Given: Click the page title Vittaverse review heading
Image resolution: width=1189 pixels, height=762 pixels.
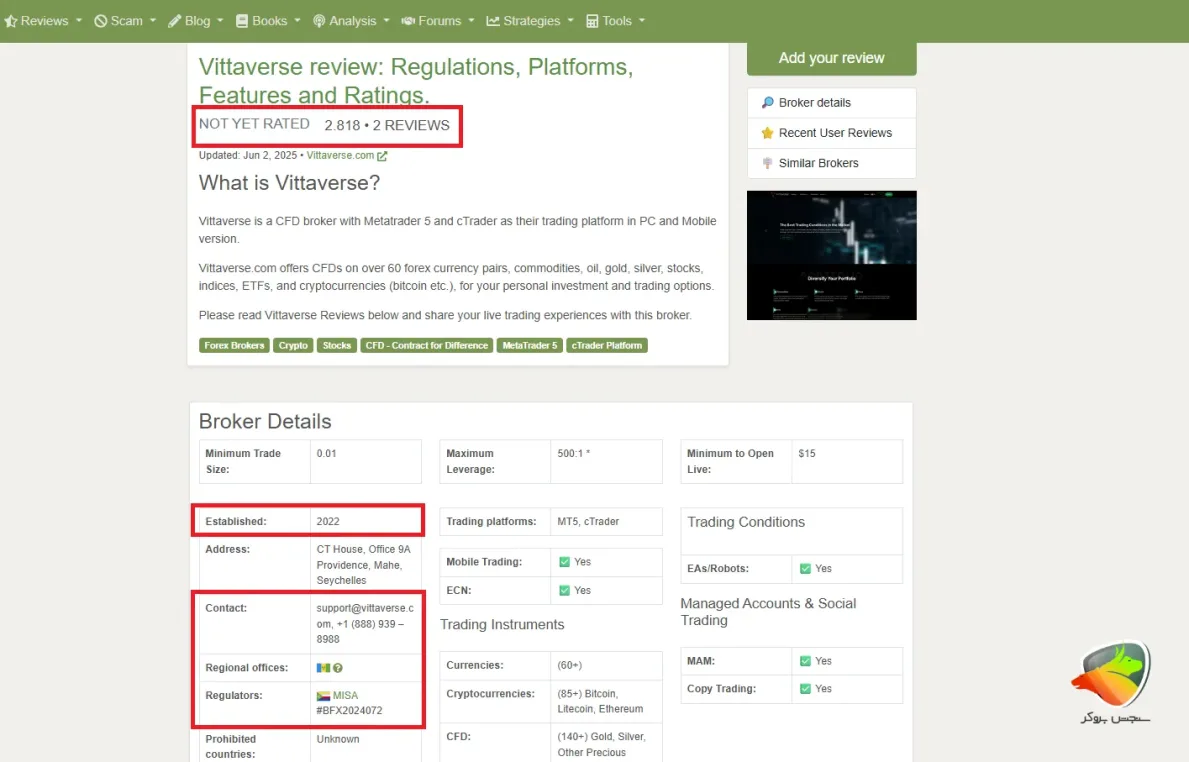Looking at the screenshot, I should pos(416,80).
